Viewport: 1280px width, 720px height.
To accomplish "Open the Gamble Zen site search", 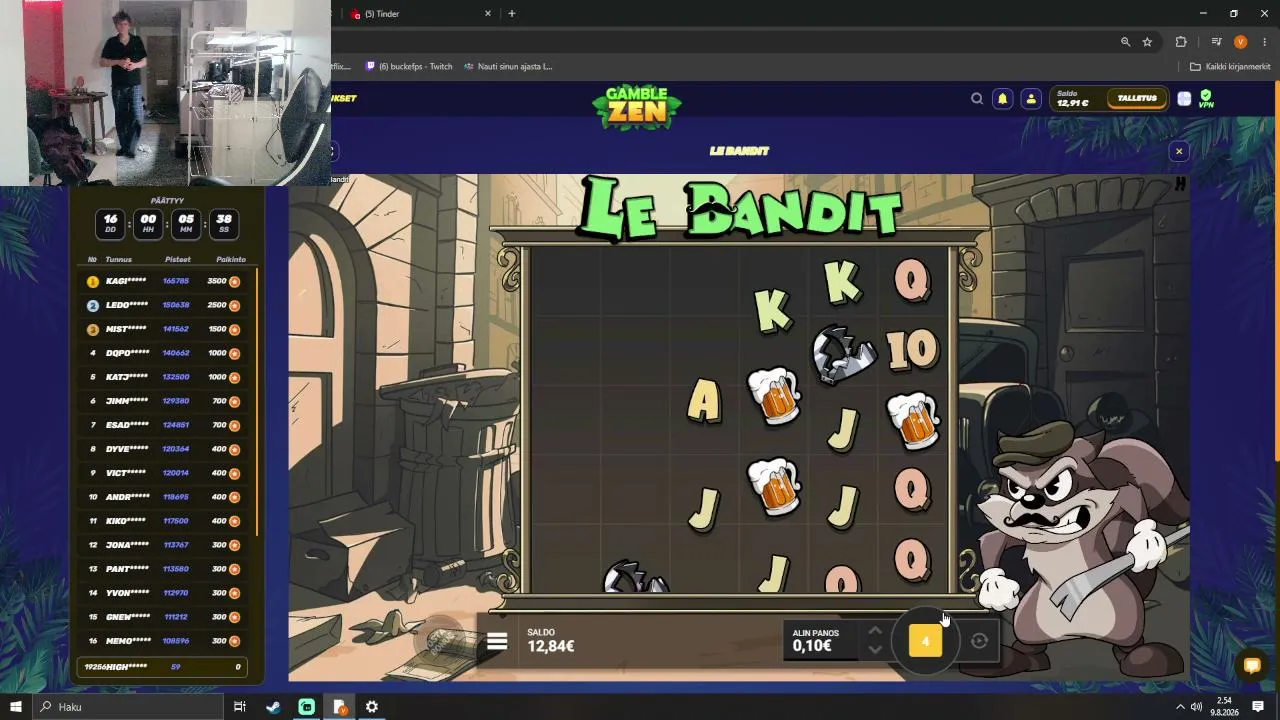I will [977, 98].
